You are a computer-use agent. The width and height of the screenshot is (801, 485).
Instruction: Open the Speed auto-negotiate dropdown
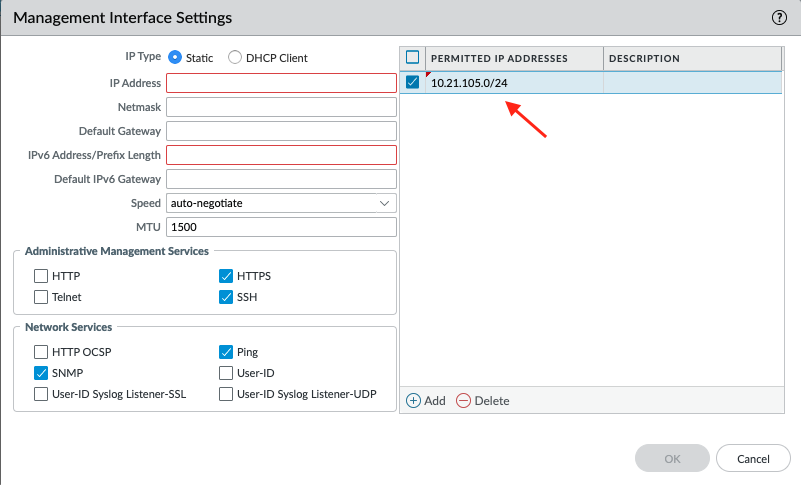point(281,203)
